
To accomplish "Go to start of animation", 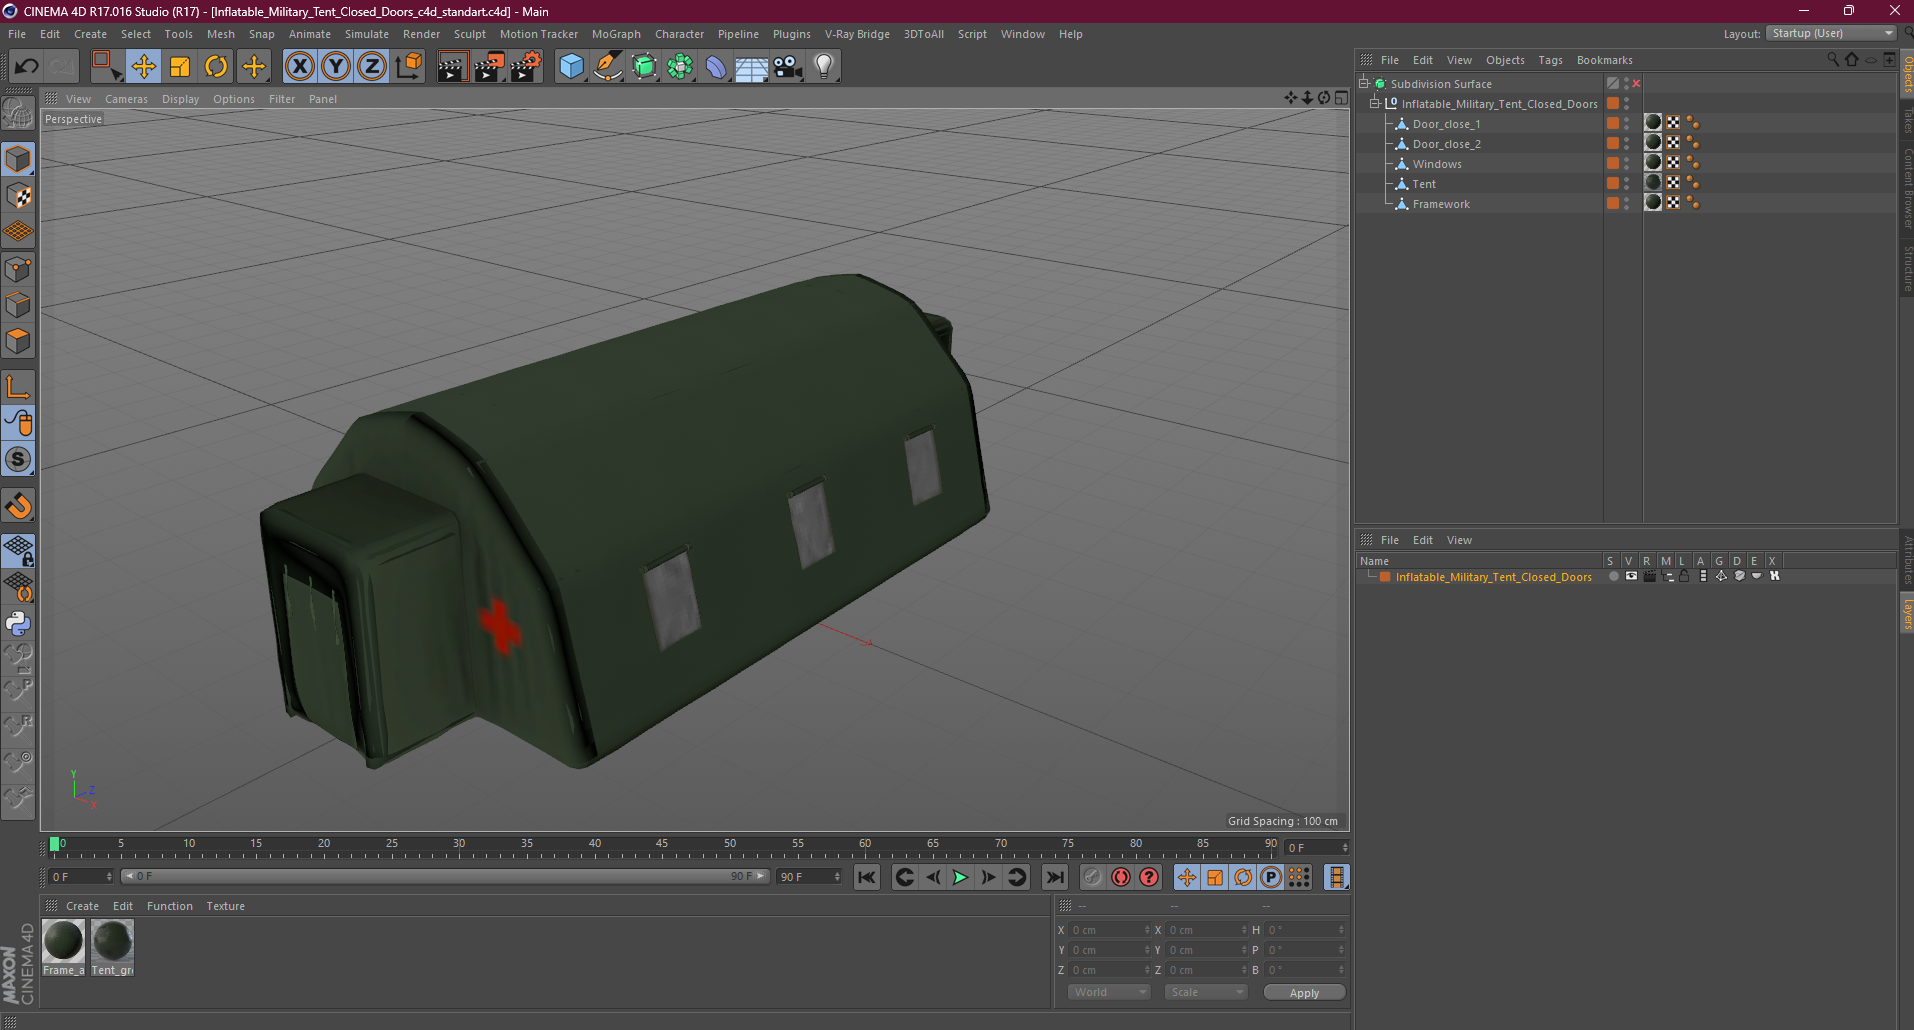I will click(x=867, y=878).
